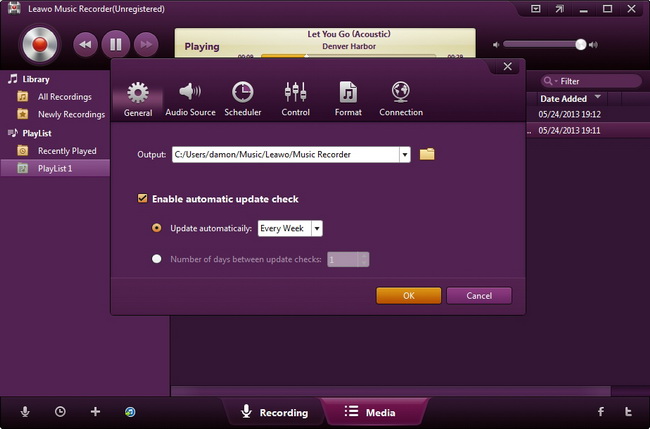Click the Filter search box
Image resolution: width=650 pixels, height=429 pixels.
pyautogui.click(x=591, y=81)
